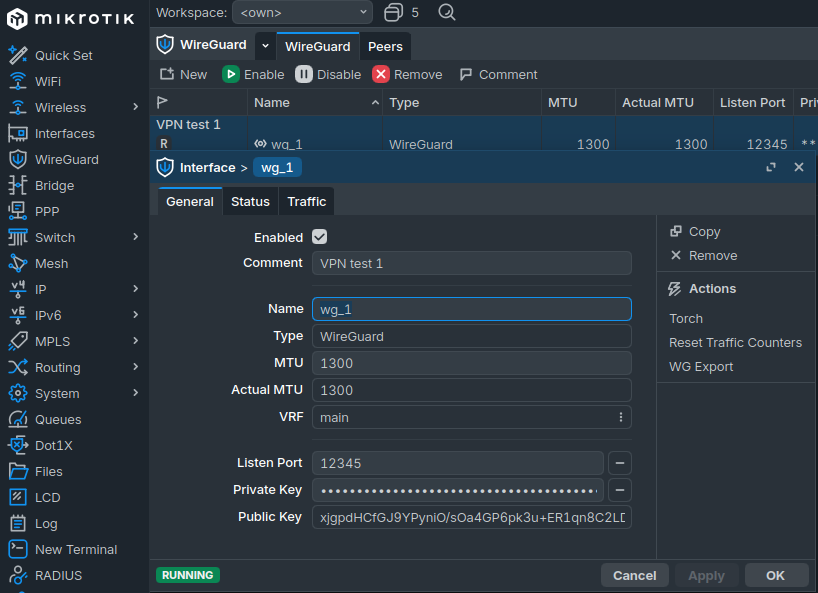Click the green Enable play icon
Screen dimensions: 818x593
pos(231,75)
